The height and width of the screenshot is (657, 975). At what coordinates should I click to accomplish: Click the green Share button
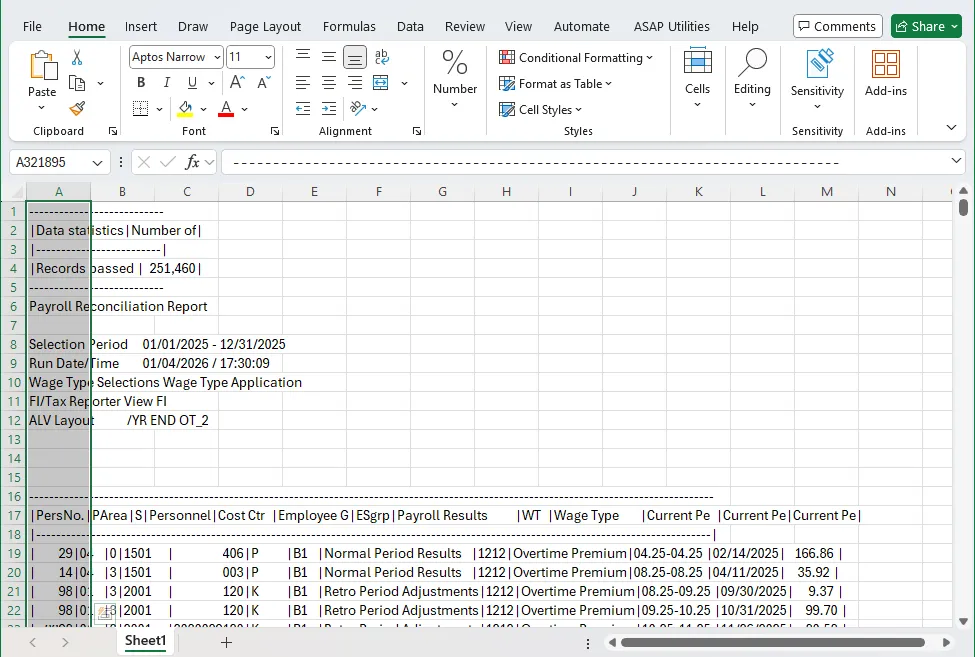(926, 26)
